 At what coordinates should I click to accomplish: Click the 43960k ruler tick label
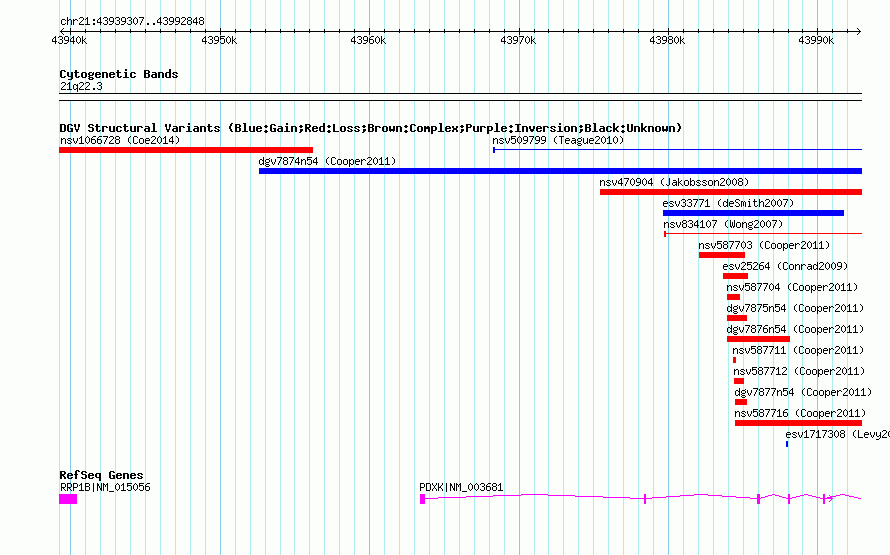coord(368,40)
